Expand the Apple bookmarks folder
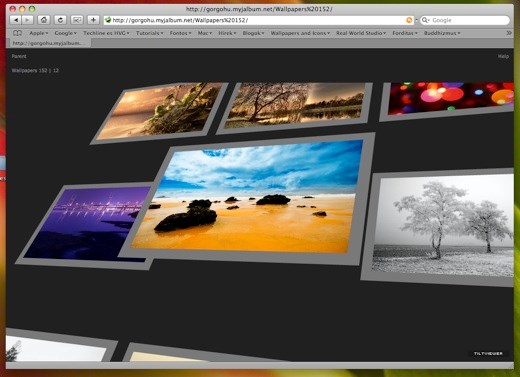 39,33
